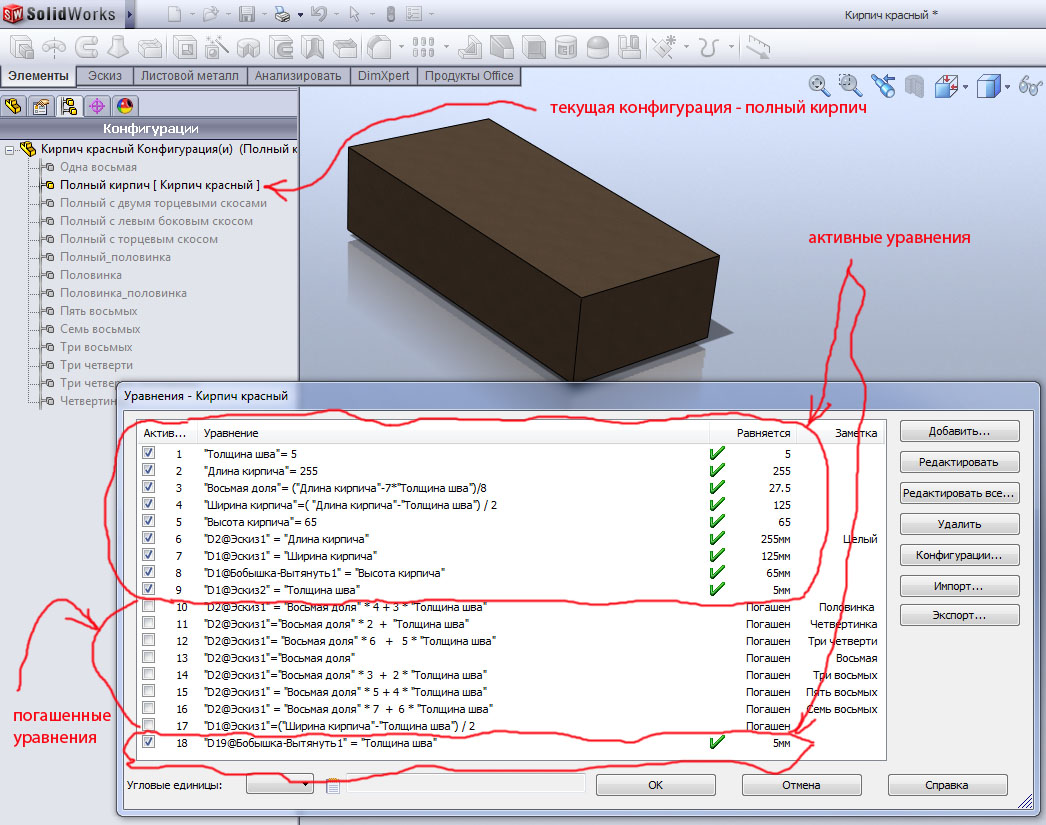
Task: Uncheck equation 1 "Толщина шва" = 5 checkbox
Action: 149,453
